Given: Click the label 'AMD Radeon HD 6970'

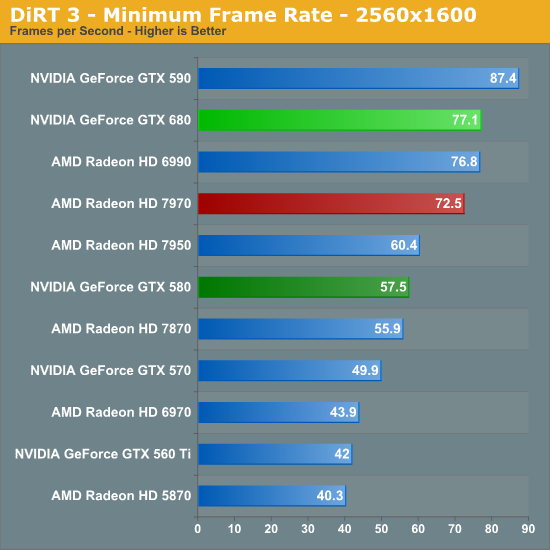Looking at the screenshot, I should 121,412.
